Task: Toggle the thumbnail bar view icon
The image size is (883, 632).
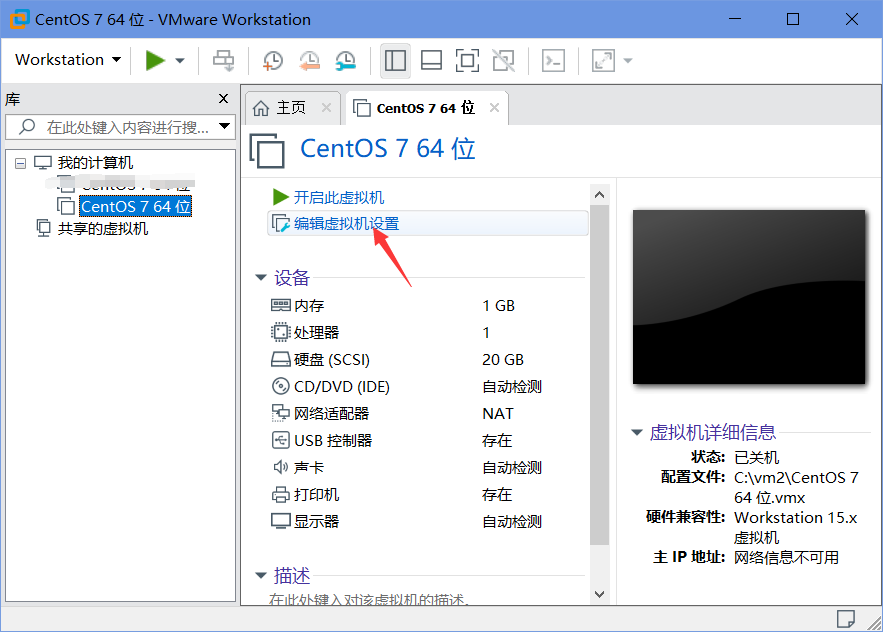Action: (x=431, y=60)
